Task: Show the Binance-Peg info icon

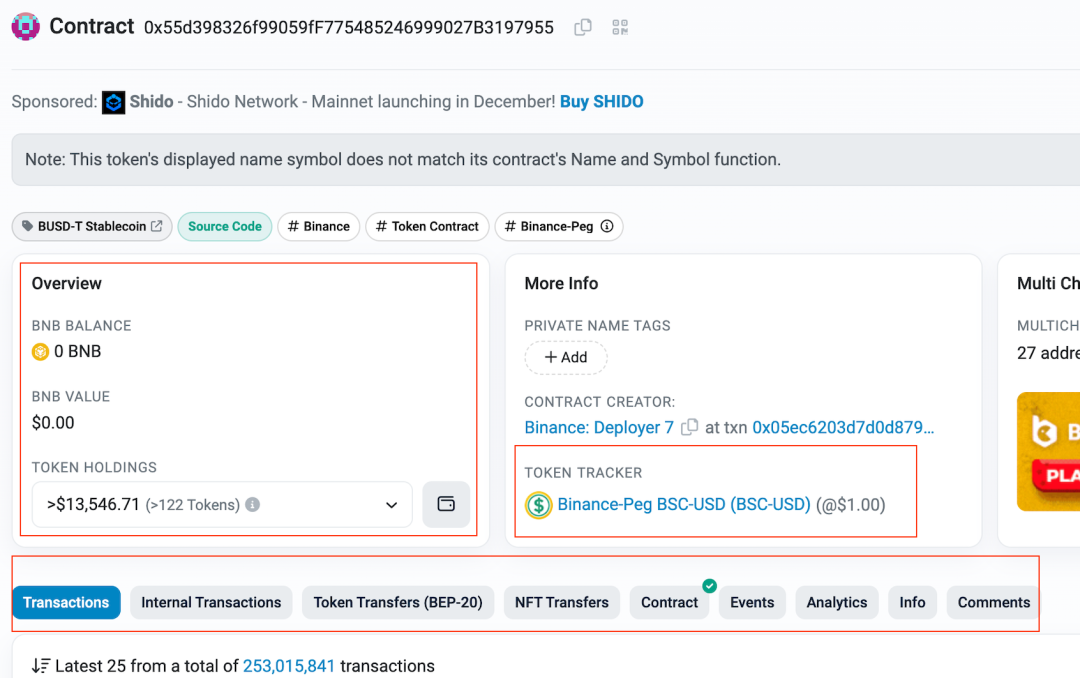Action: pos(607,226)
